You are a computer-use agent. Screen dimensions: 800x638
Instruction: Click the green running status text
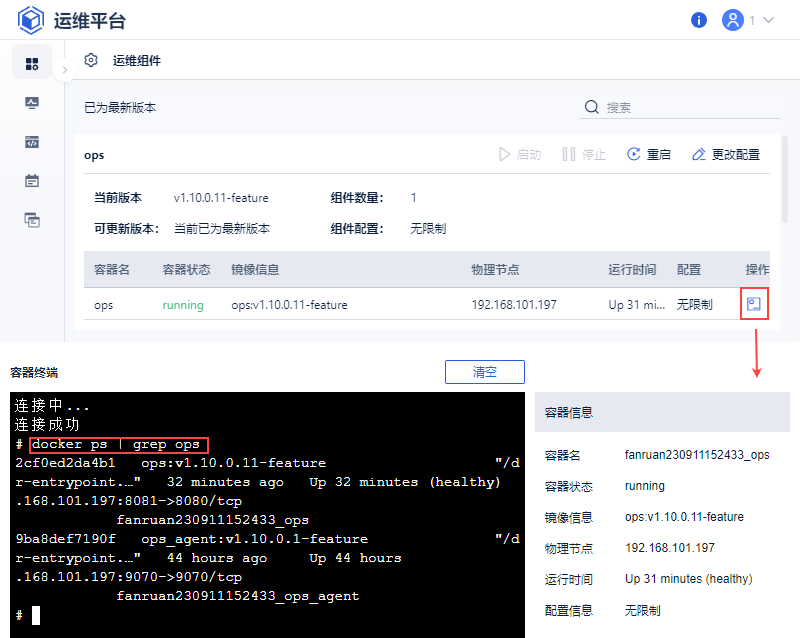[x=183, y=305]
